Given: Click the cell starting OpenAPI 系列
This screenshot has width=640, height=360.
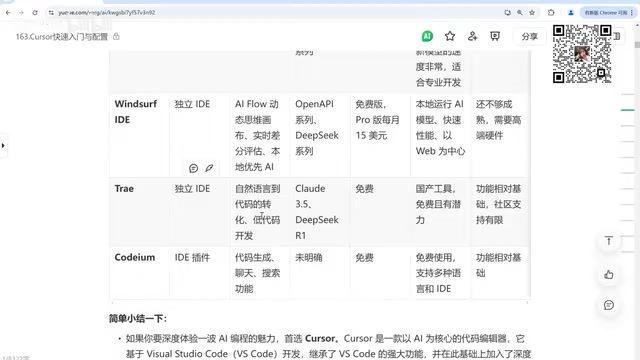Looking at the screenshot, I should click(x=320, y=135).
